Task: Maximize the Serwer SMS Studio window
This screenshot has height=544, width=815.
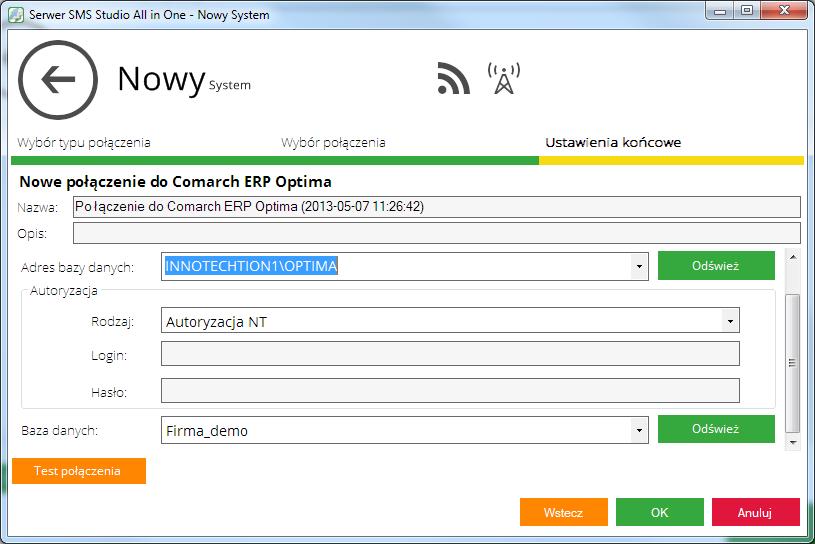Action: (x=747, y=11)
